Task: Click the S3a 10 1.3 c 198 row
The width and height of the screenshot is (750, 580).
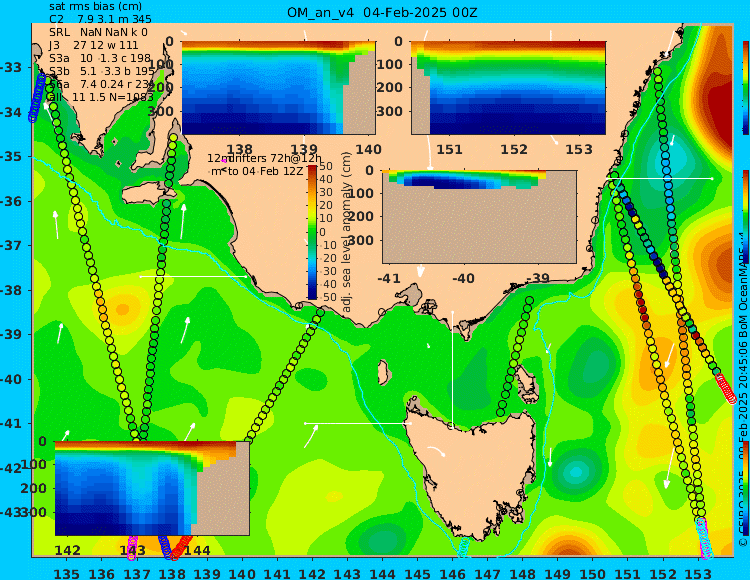Action: pyautogui.click(x=100, y=58)
